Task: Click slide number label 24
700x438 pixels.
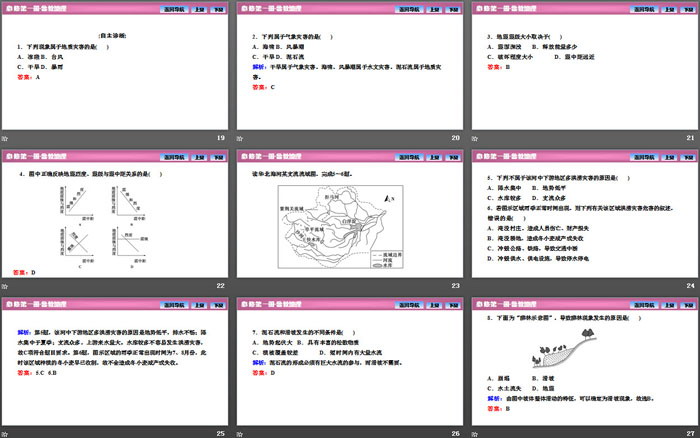Action: pyautogui.click(x=691, y=286)
